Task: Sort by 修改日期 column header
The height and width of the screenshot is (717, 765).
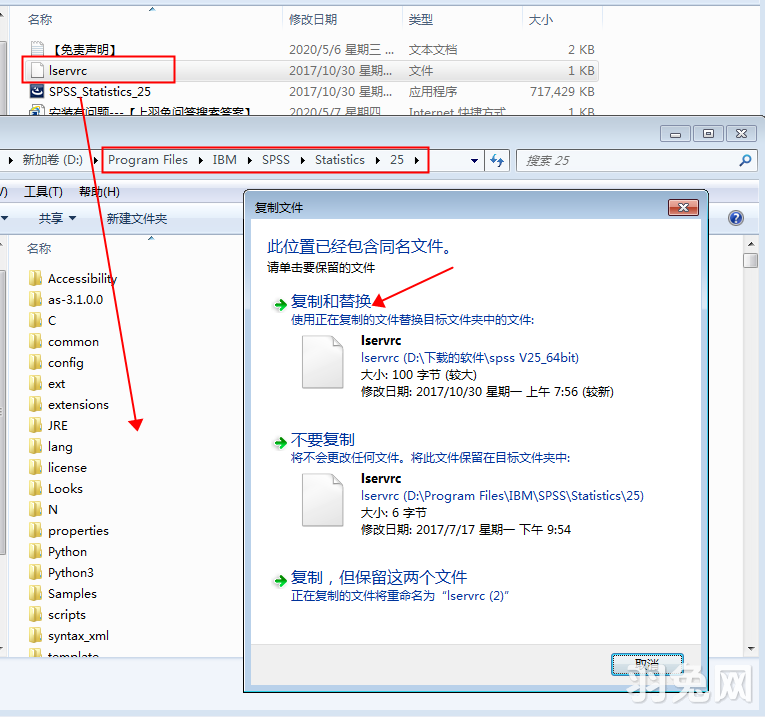Action: 313,20
